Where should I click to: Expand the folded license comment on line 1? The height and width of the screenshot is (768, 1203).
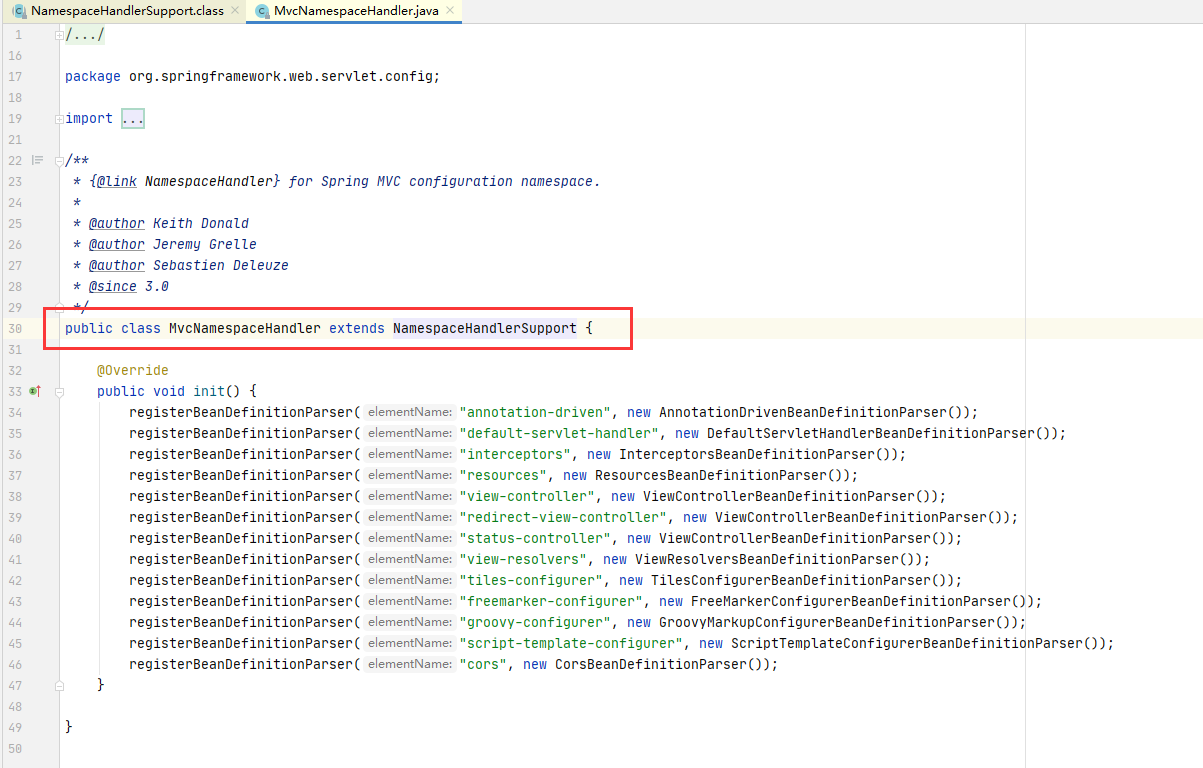tap(60, 35)
